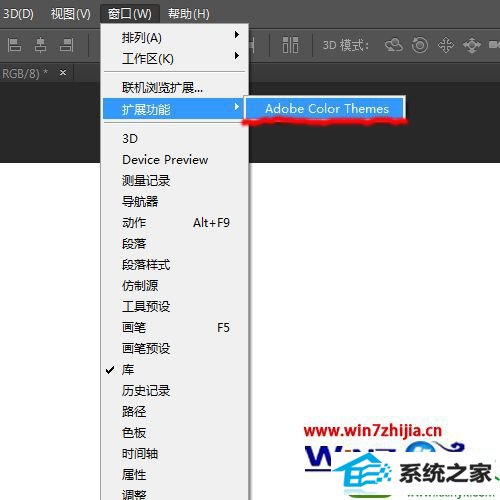Open the 工具预设 panel
The image size is (500, 500).
point(174,307)
